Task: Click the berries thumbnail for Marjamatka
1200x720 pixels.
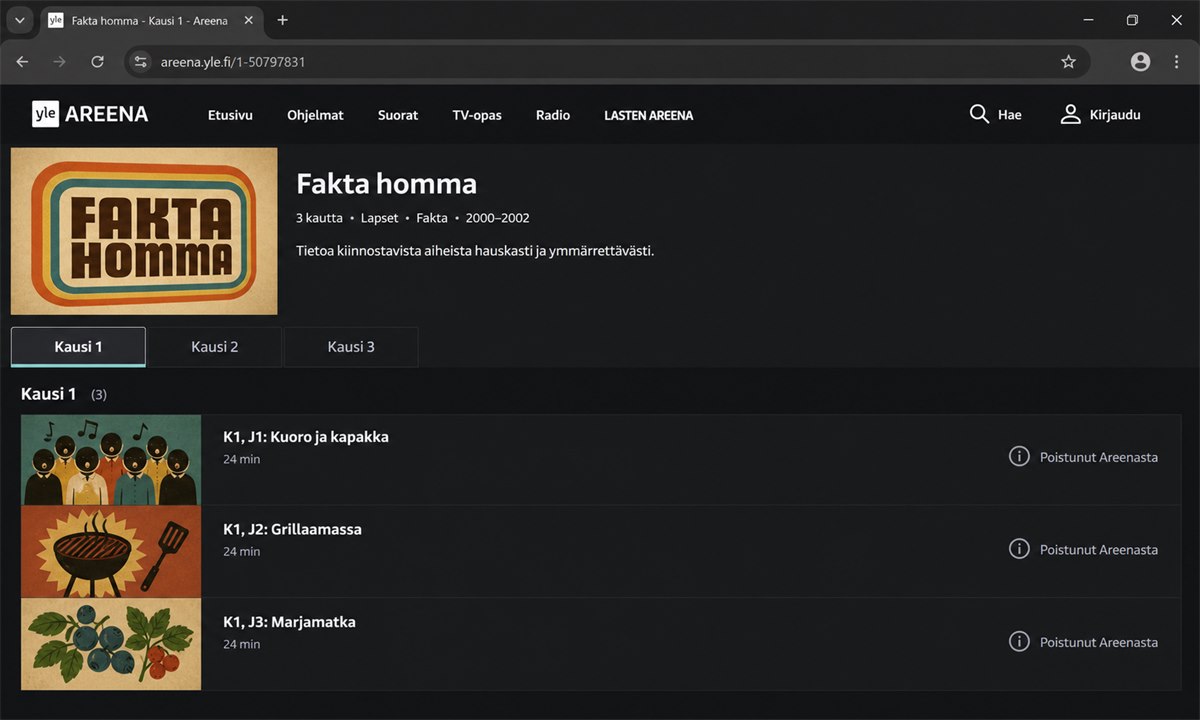Action: [111, 644]
